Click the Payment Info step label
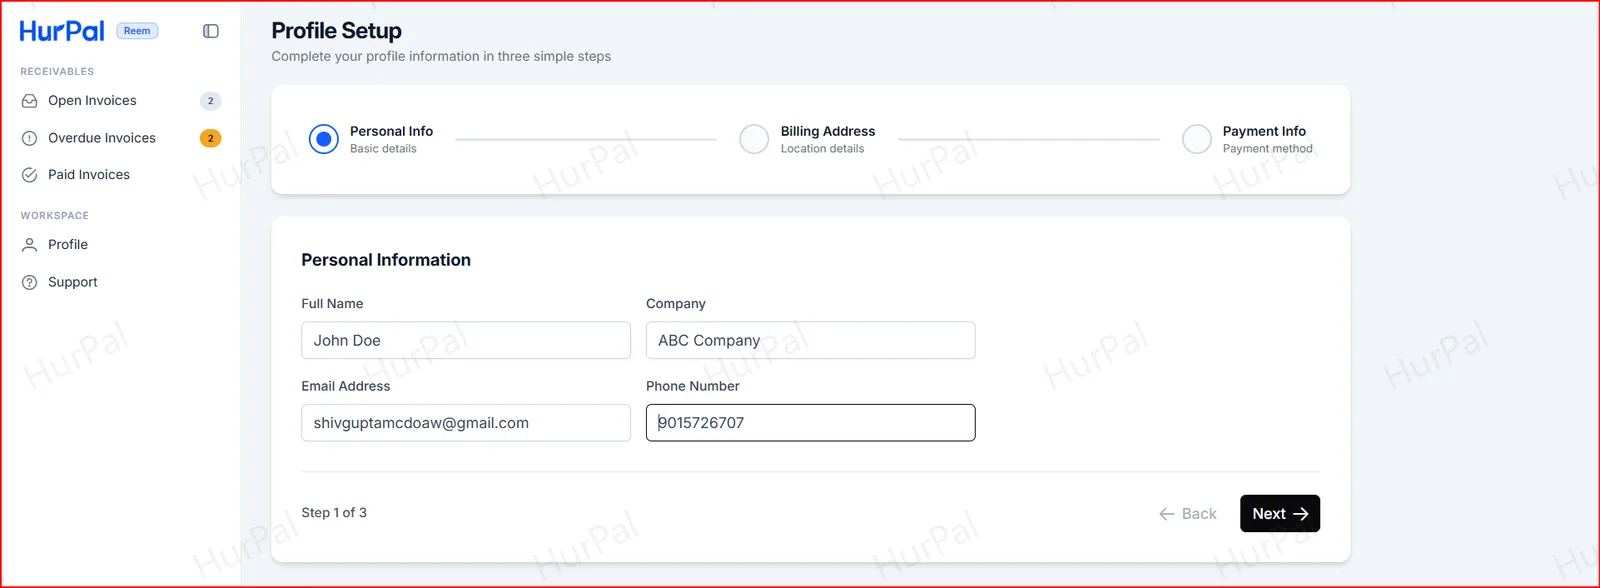 [1264, 131]
